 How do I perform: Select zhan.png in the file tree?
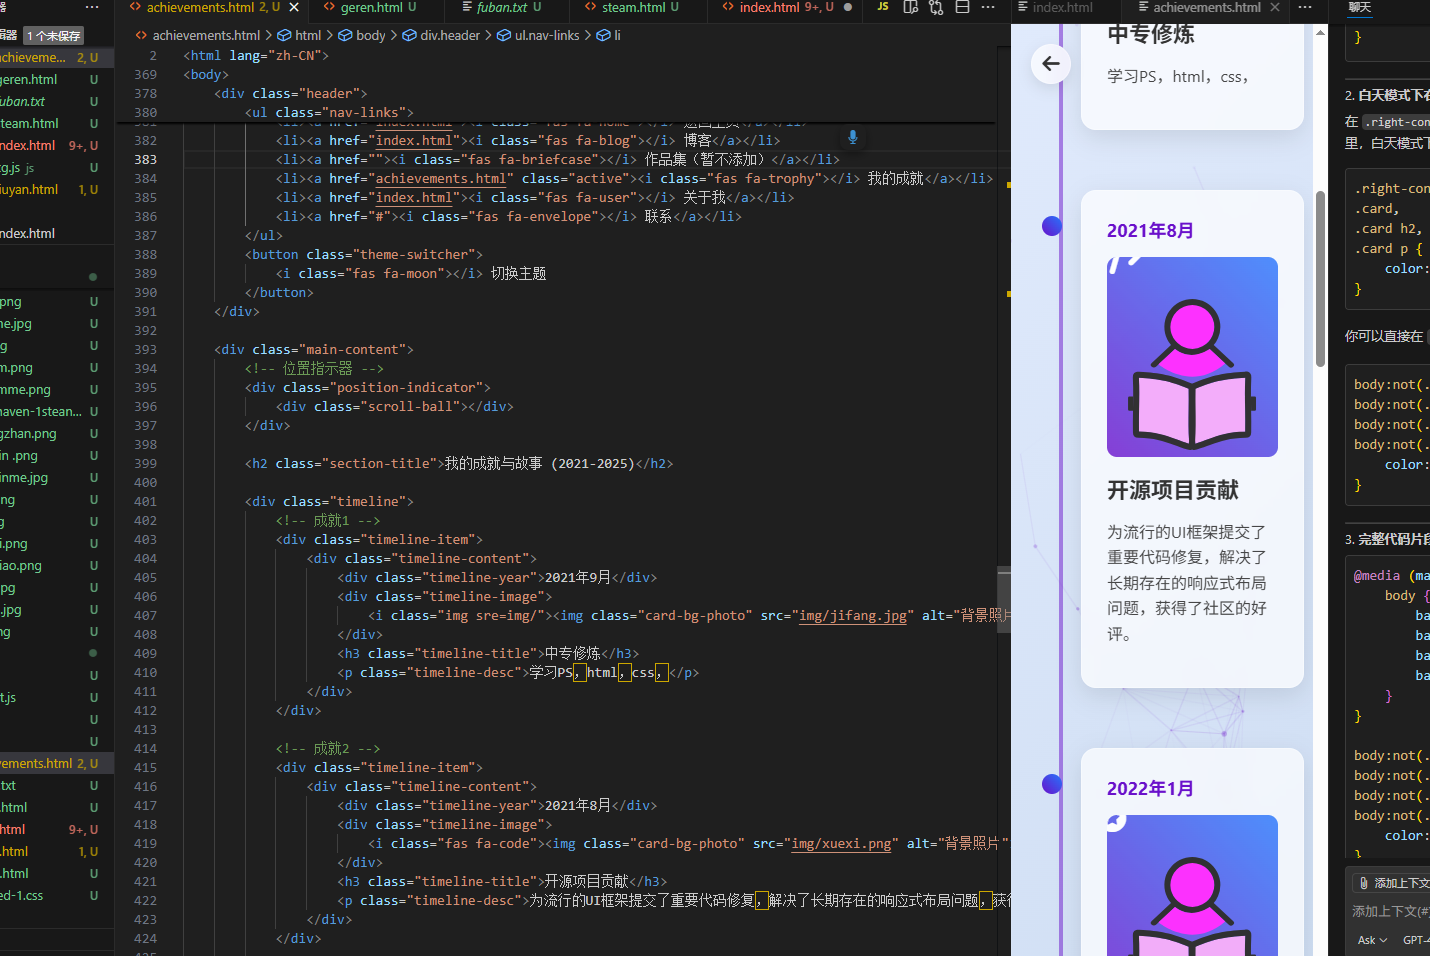tap(57, 433)
